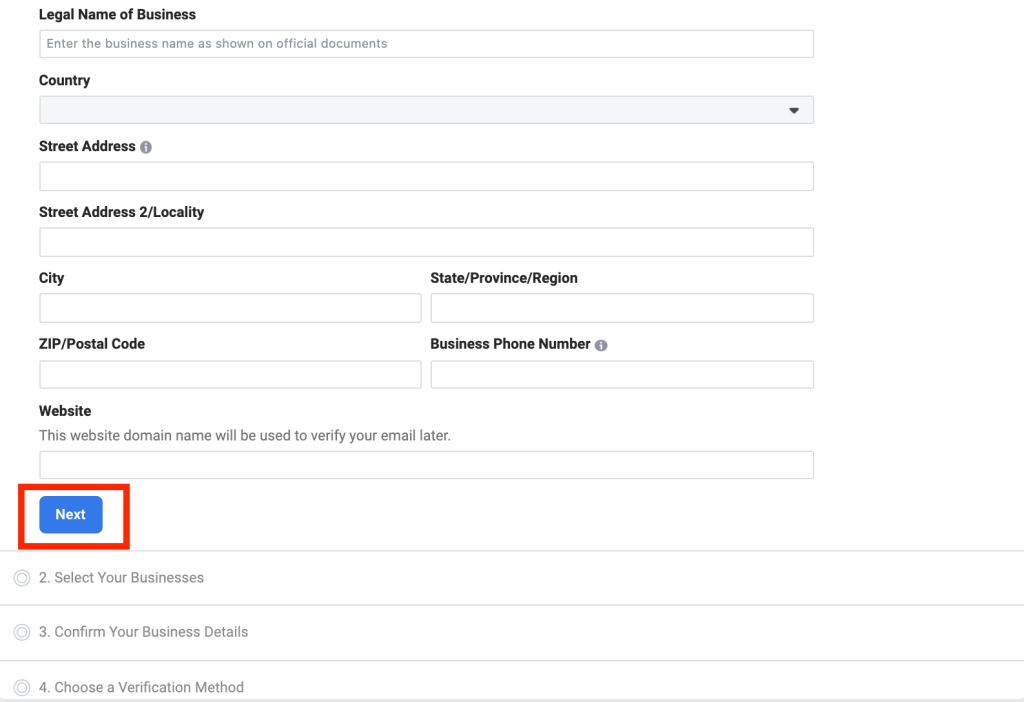Screen dimensions: 1024x702
Task: Open the Country dropdown arrow
Action: (x=794, y=110)
